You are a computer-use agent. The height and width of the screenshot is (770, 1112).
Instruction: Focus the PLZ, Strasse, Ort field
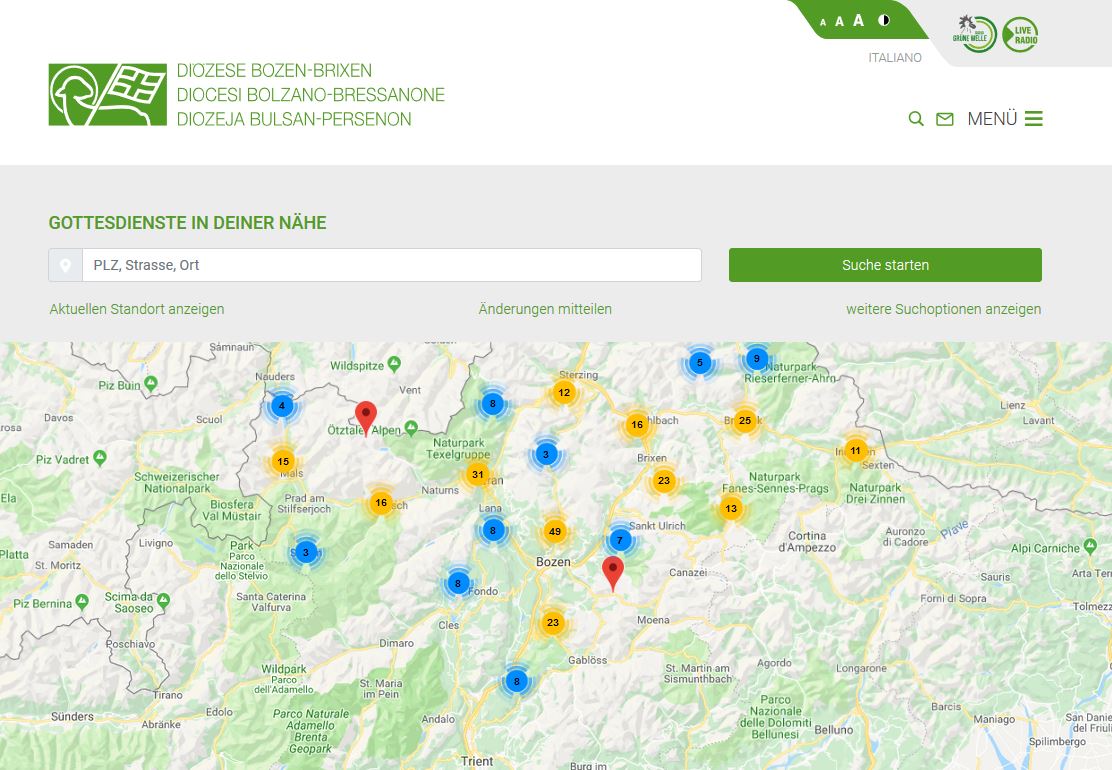(x=391, y=265)
